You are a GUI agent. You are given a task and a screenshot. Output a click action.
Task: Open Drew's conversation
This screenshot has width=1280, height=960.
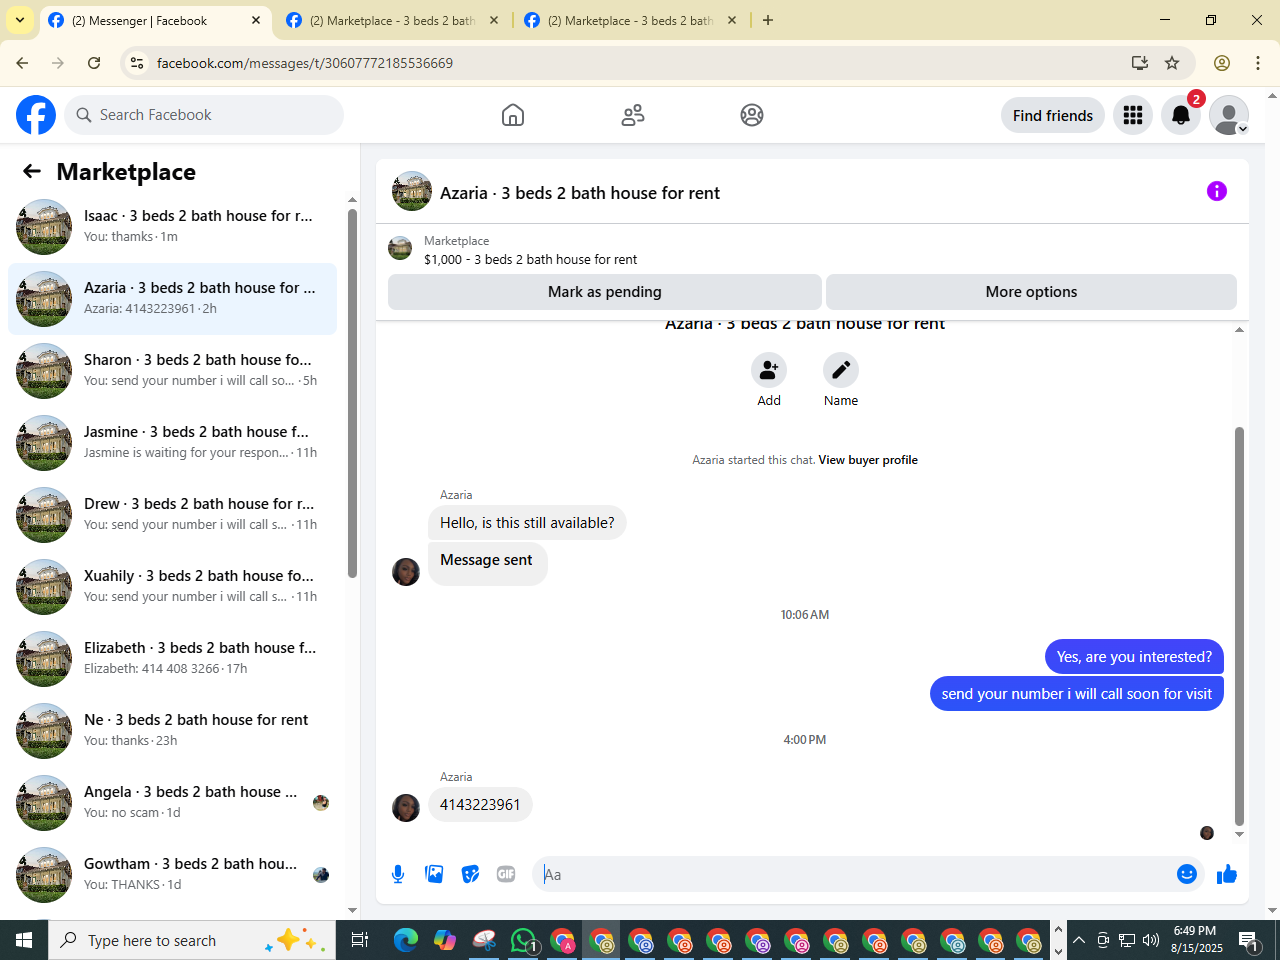pyautogui.click(x=172, y=515)
